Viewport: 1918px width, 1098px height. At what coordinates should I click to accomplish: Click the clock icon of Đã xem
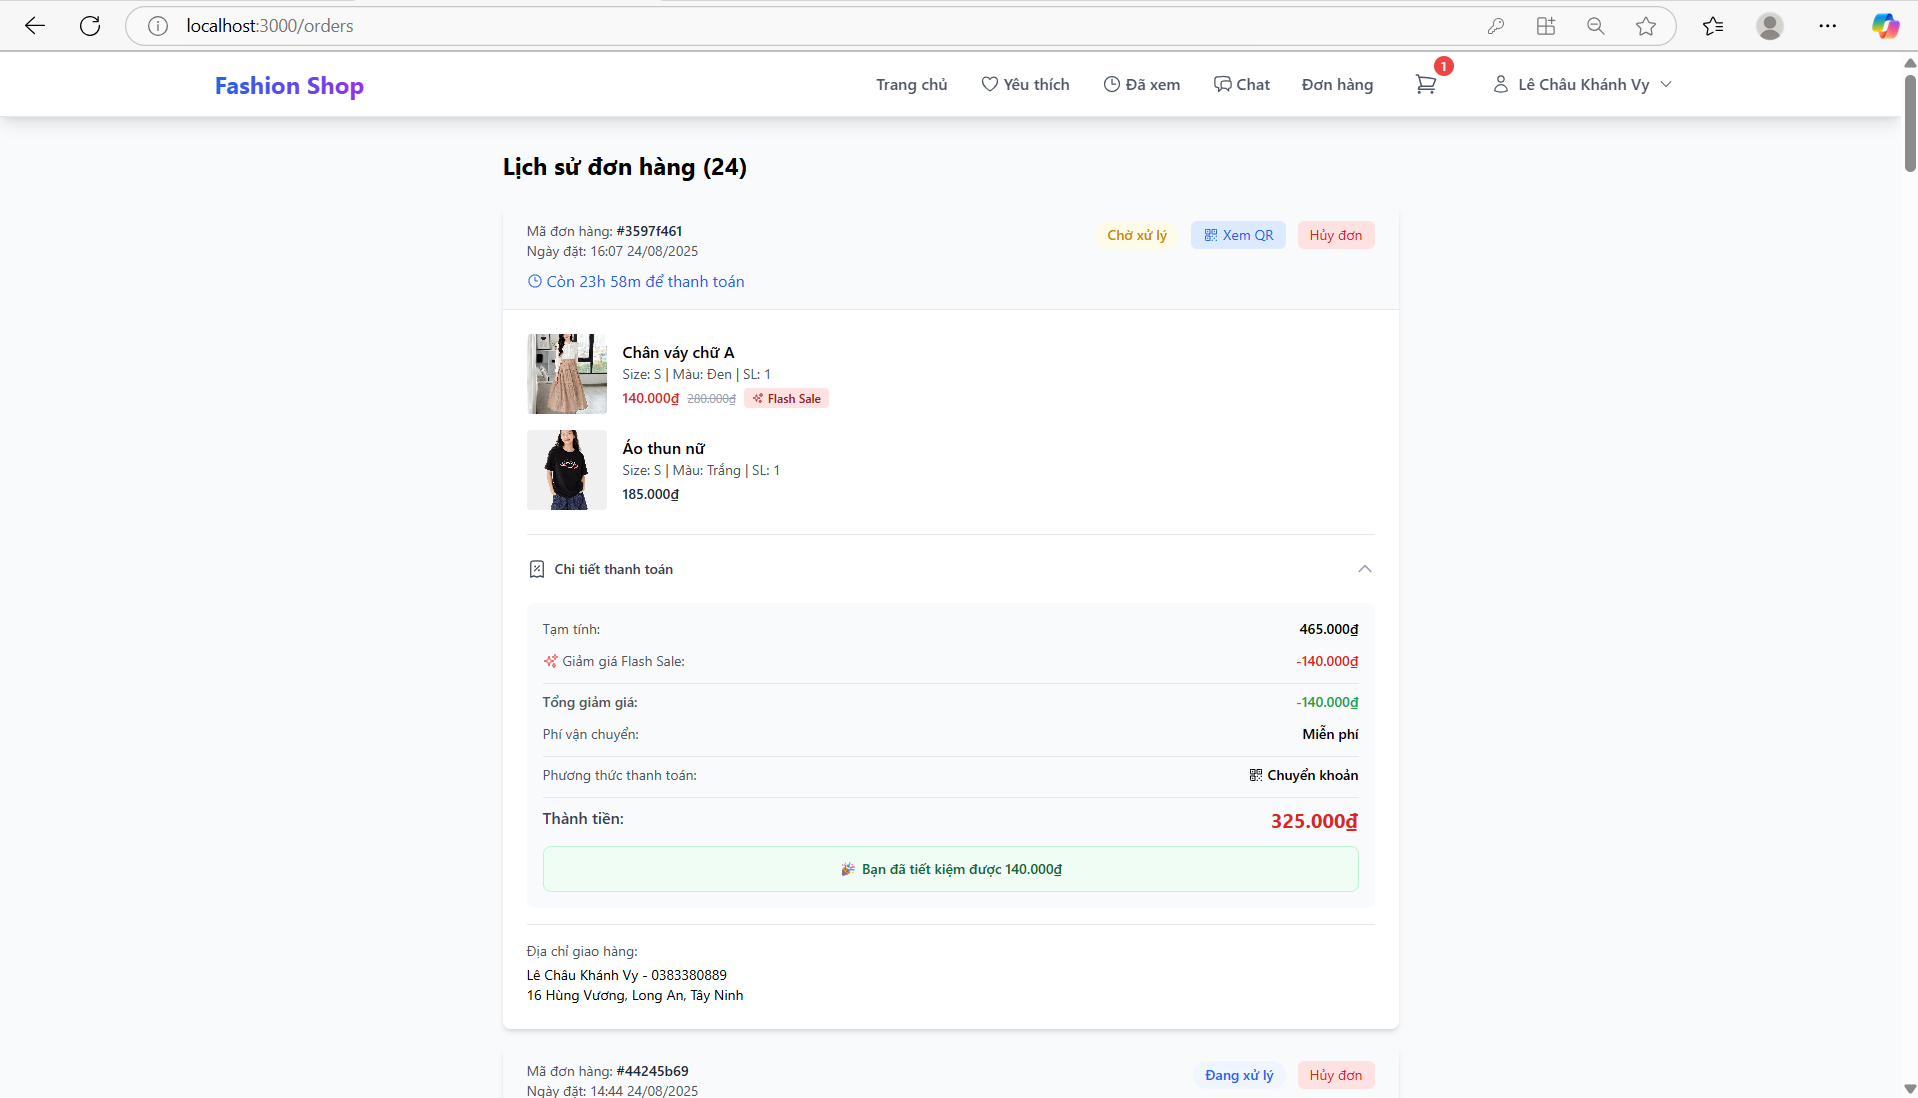[1112, 84]
